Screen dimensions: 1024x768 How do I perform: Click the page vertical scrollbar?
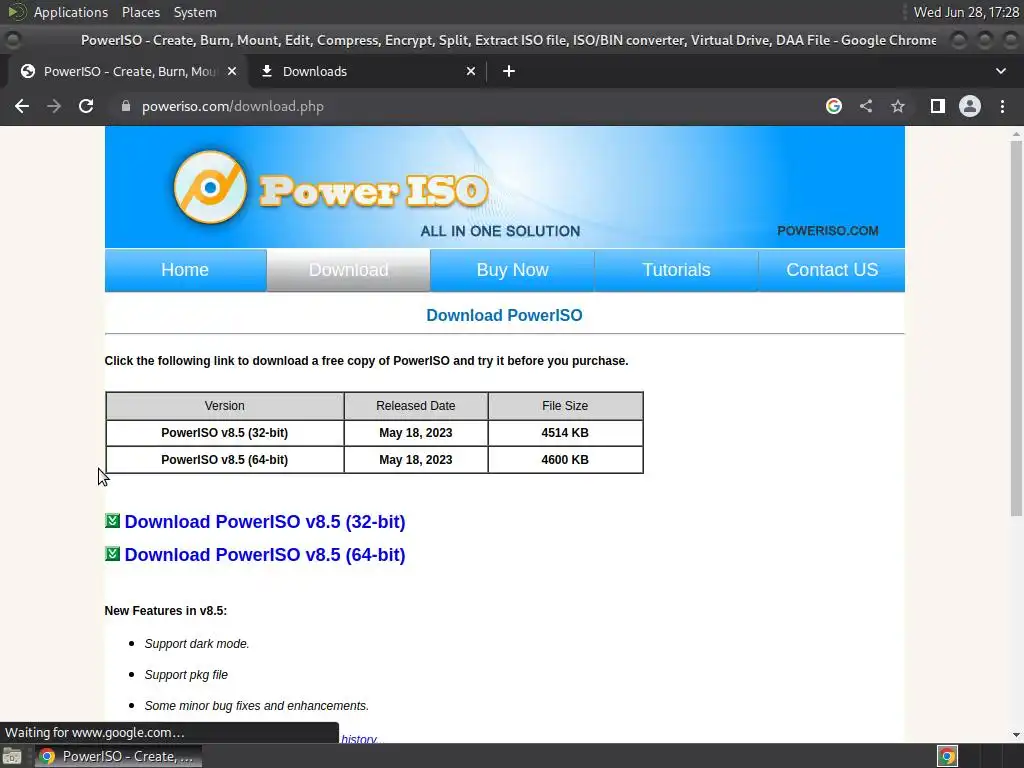[x=1016, y=328]
